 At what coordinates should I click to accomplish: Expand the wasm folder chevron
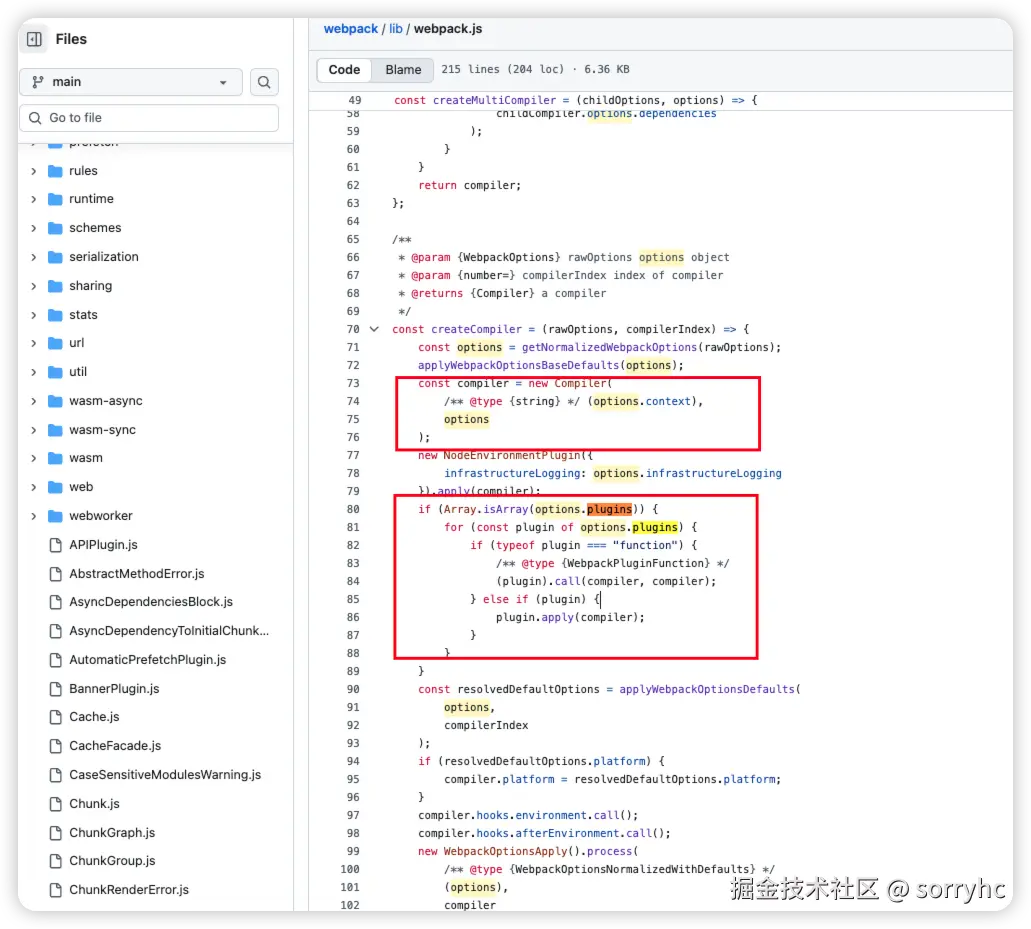click(x=34, y=458)
